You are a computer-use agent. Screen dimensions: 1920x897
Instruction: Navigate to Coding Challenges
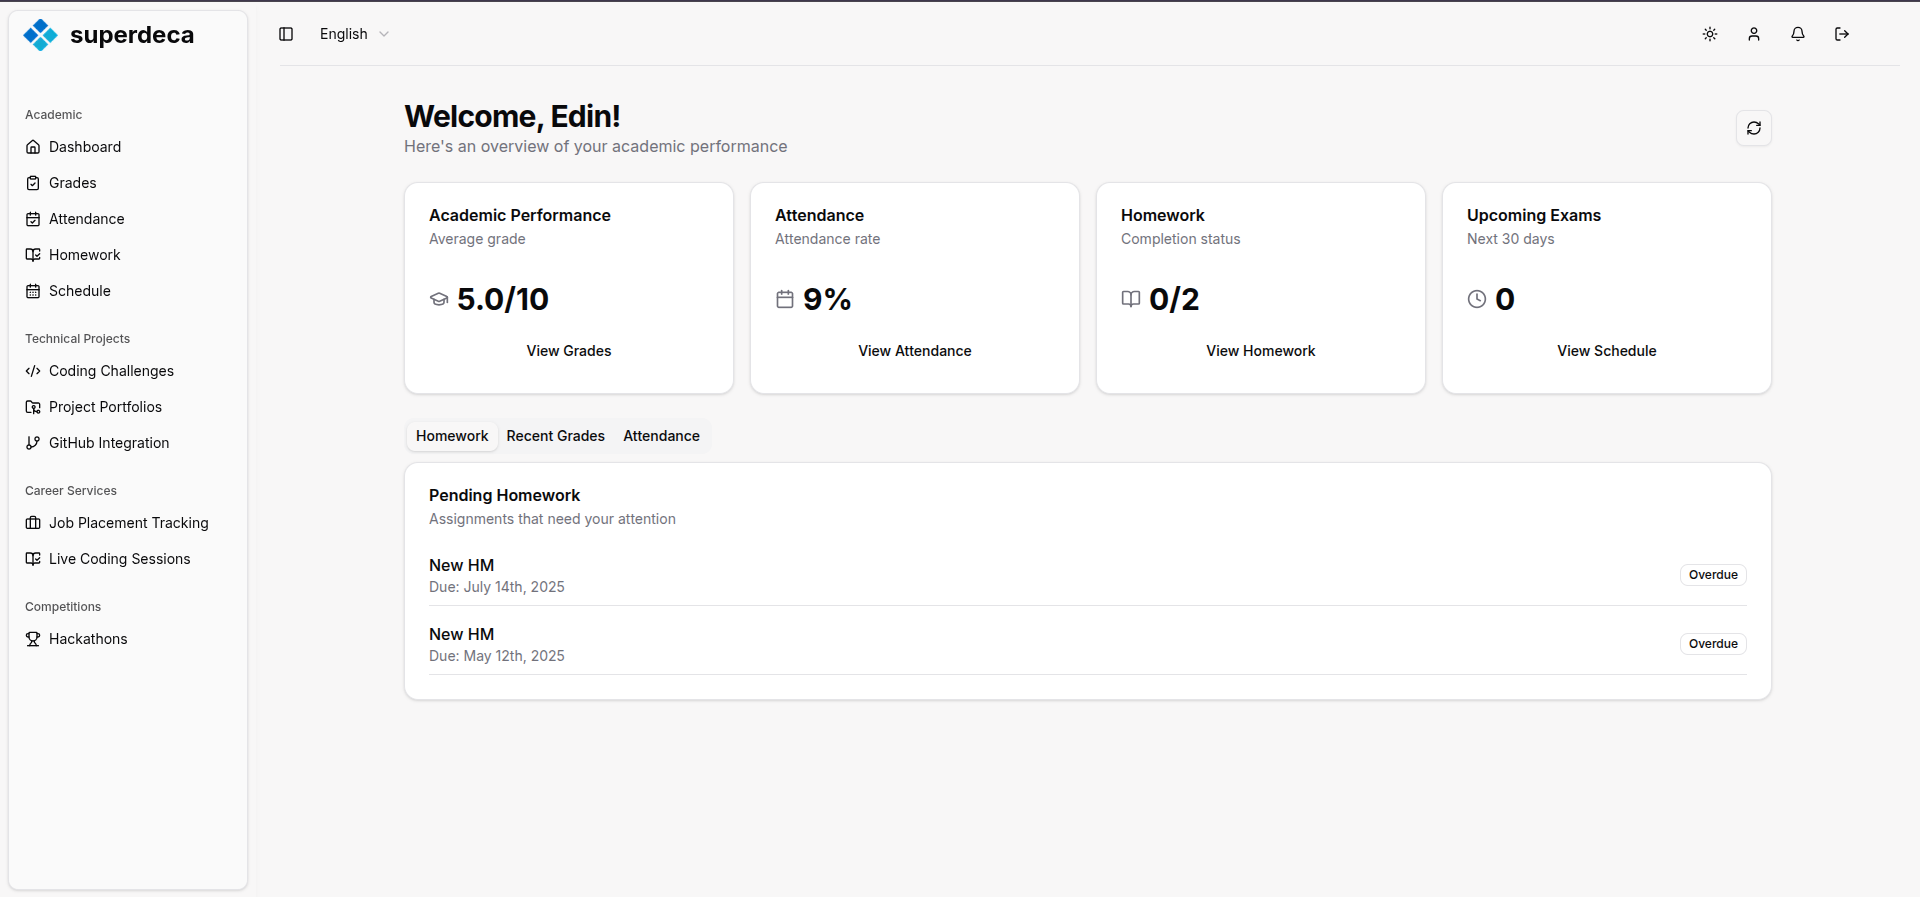128,371
